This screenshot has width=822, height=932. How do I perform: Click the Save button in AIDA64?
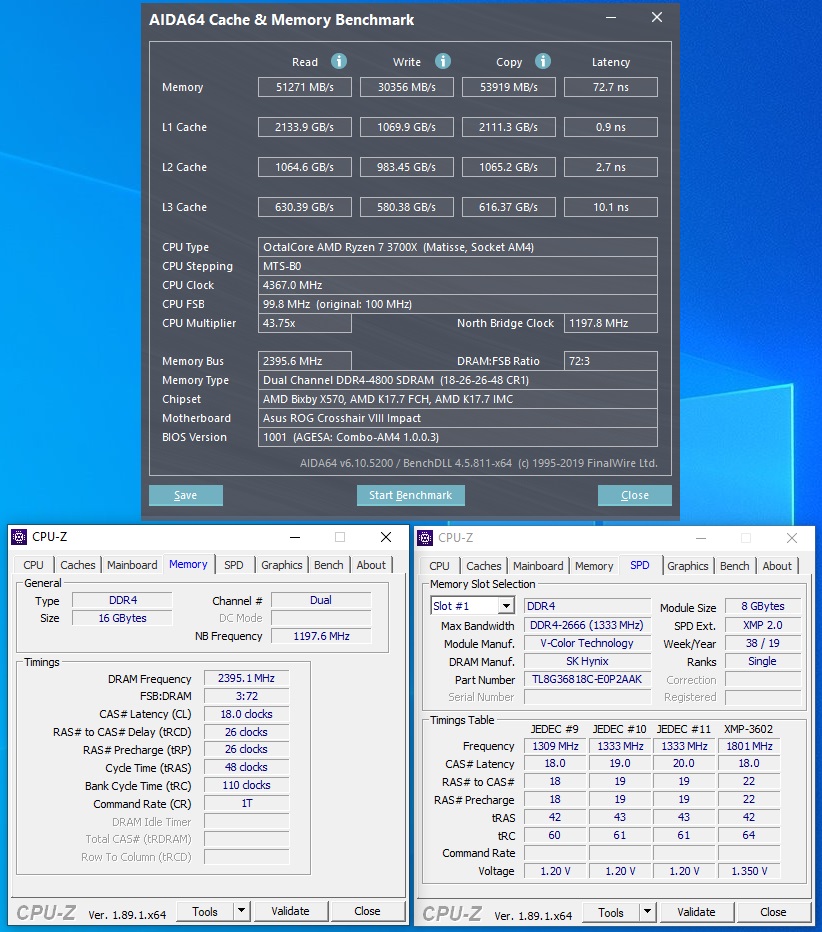pyautogui.click(x=185, y=495)
